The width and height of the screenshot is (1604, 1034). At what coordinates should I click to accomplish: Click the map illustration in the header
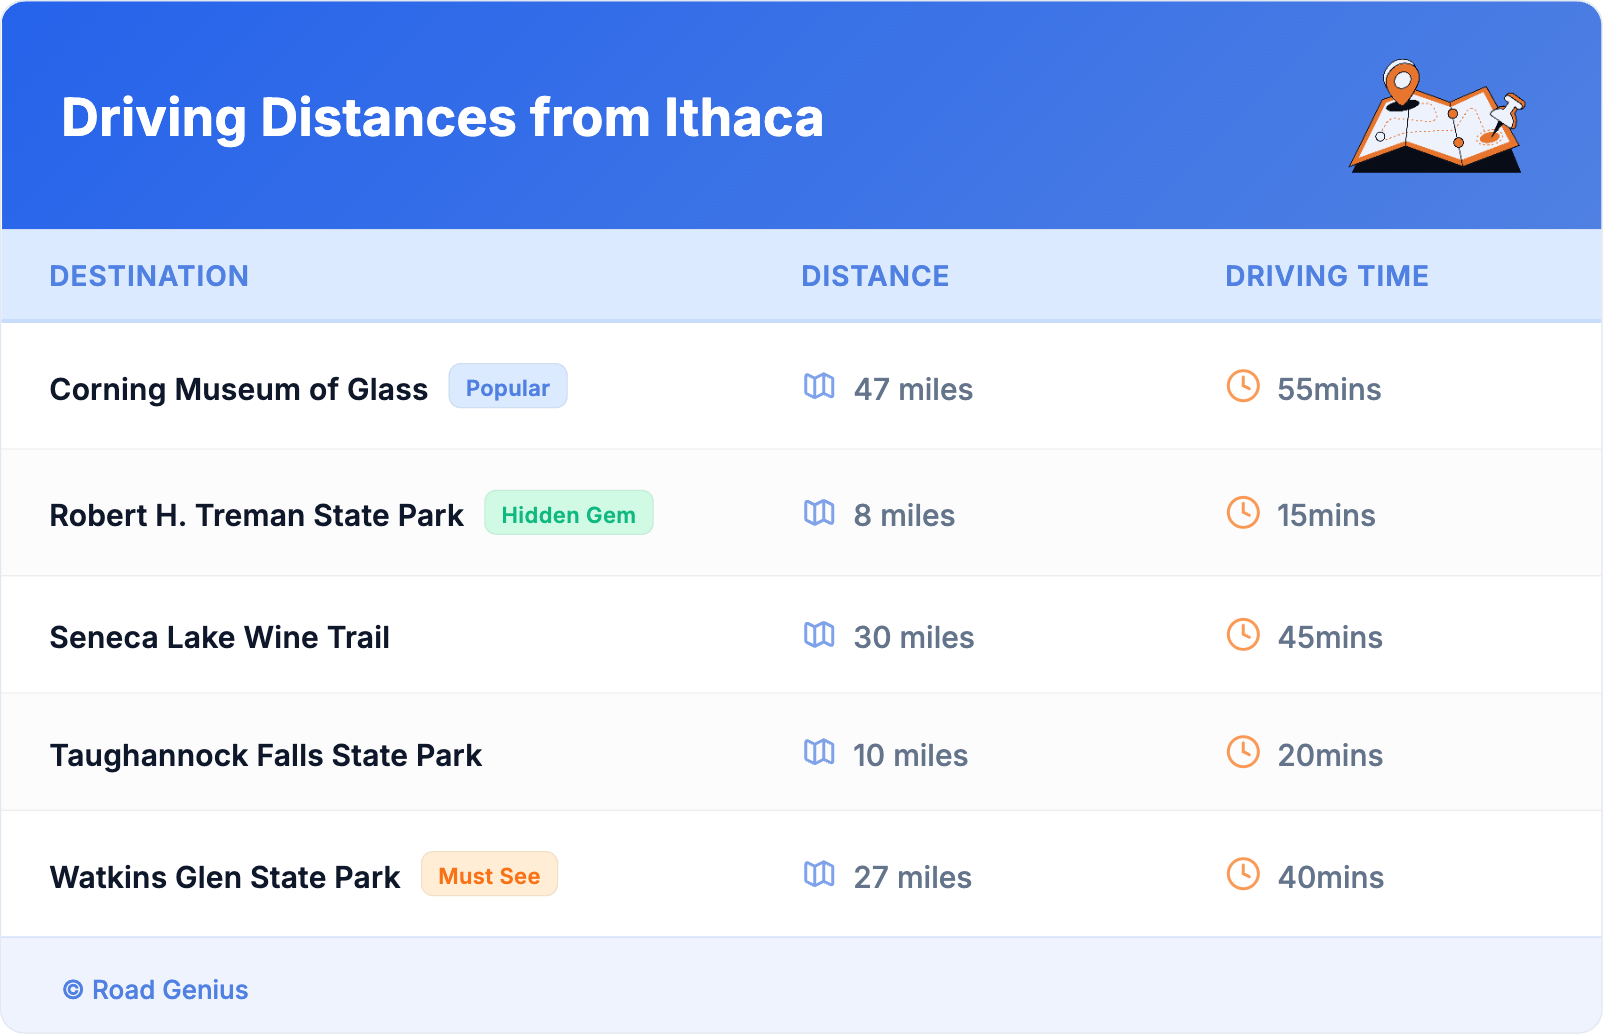click(1437, 117)
